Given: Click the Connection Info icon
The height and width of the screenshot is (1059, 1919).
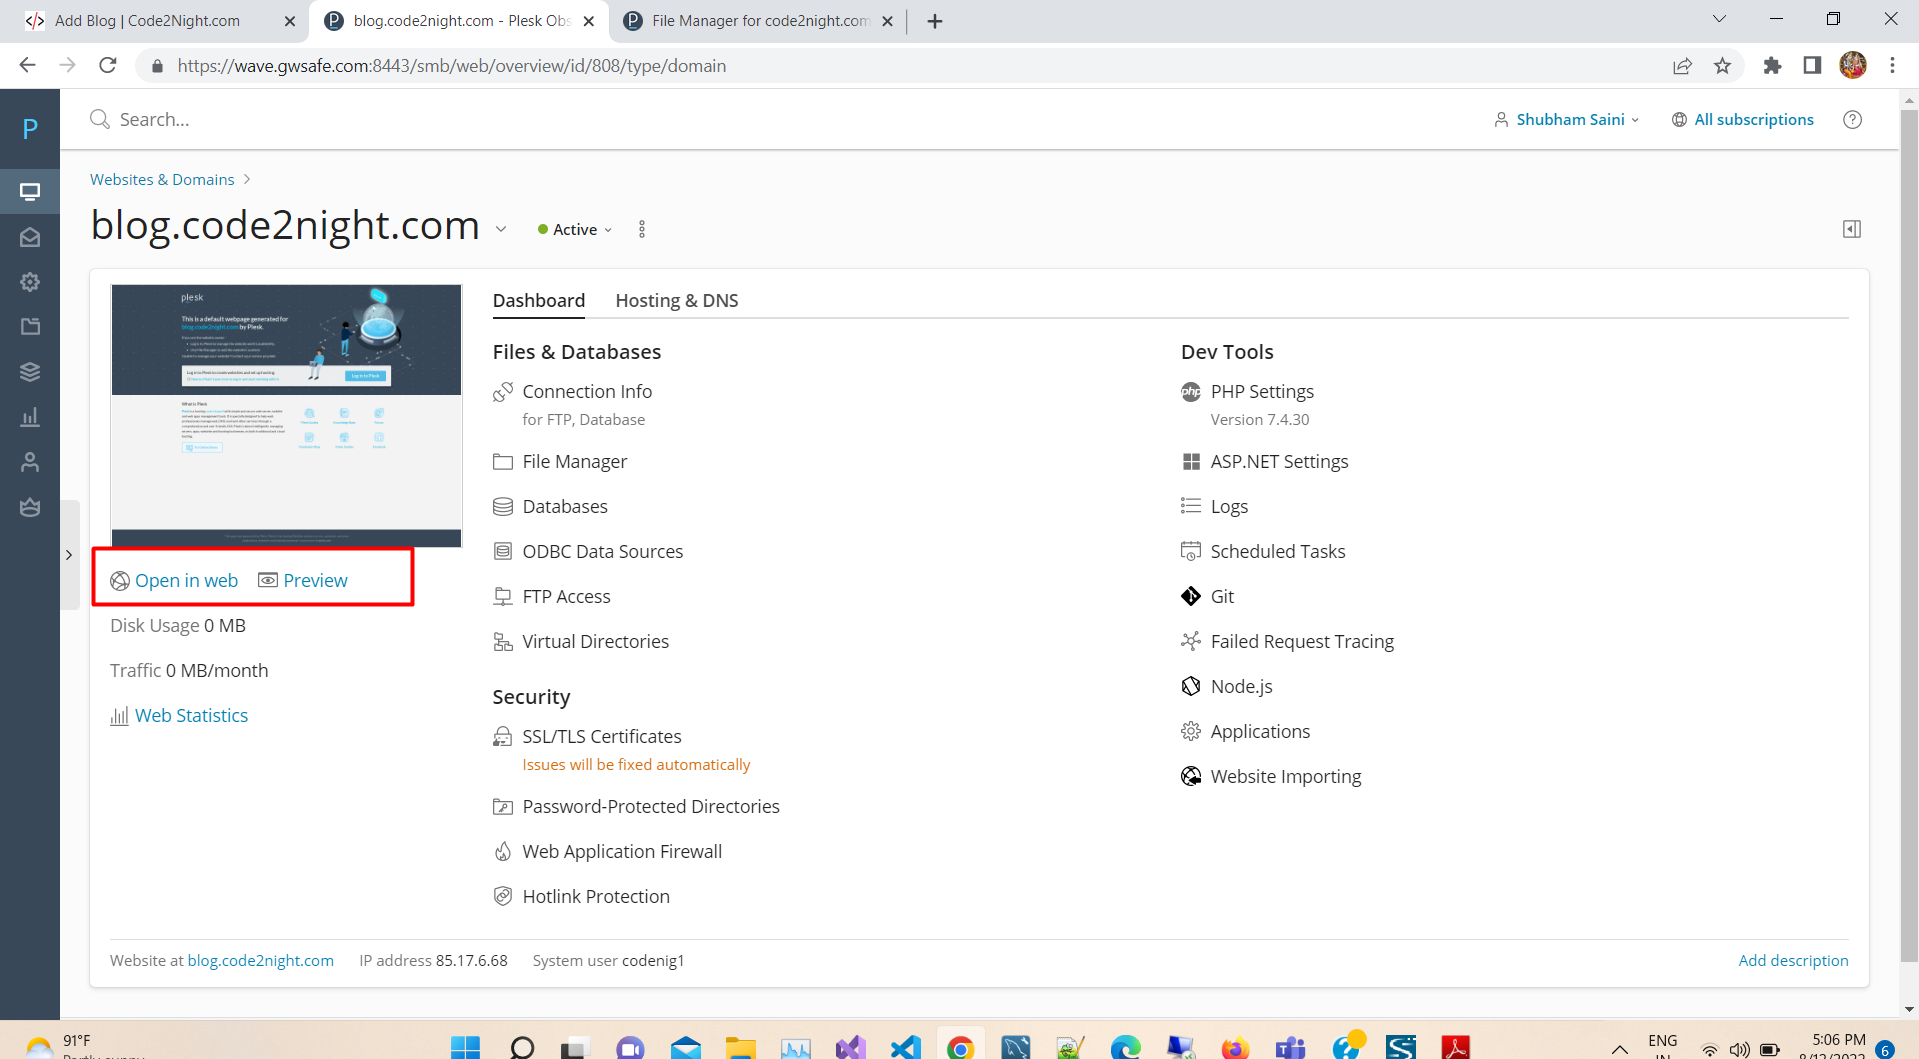Looking at the screenshot, I should click(503, 392).
